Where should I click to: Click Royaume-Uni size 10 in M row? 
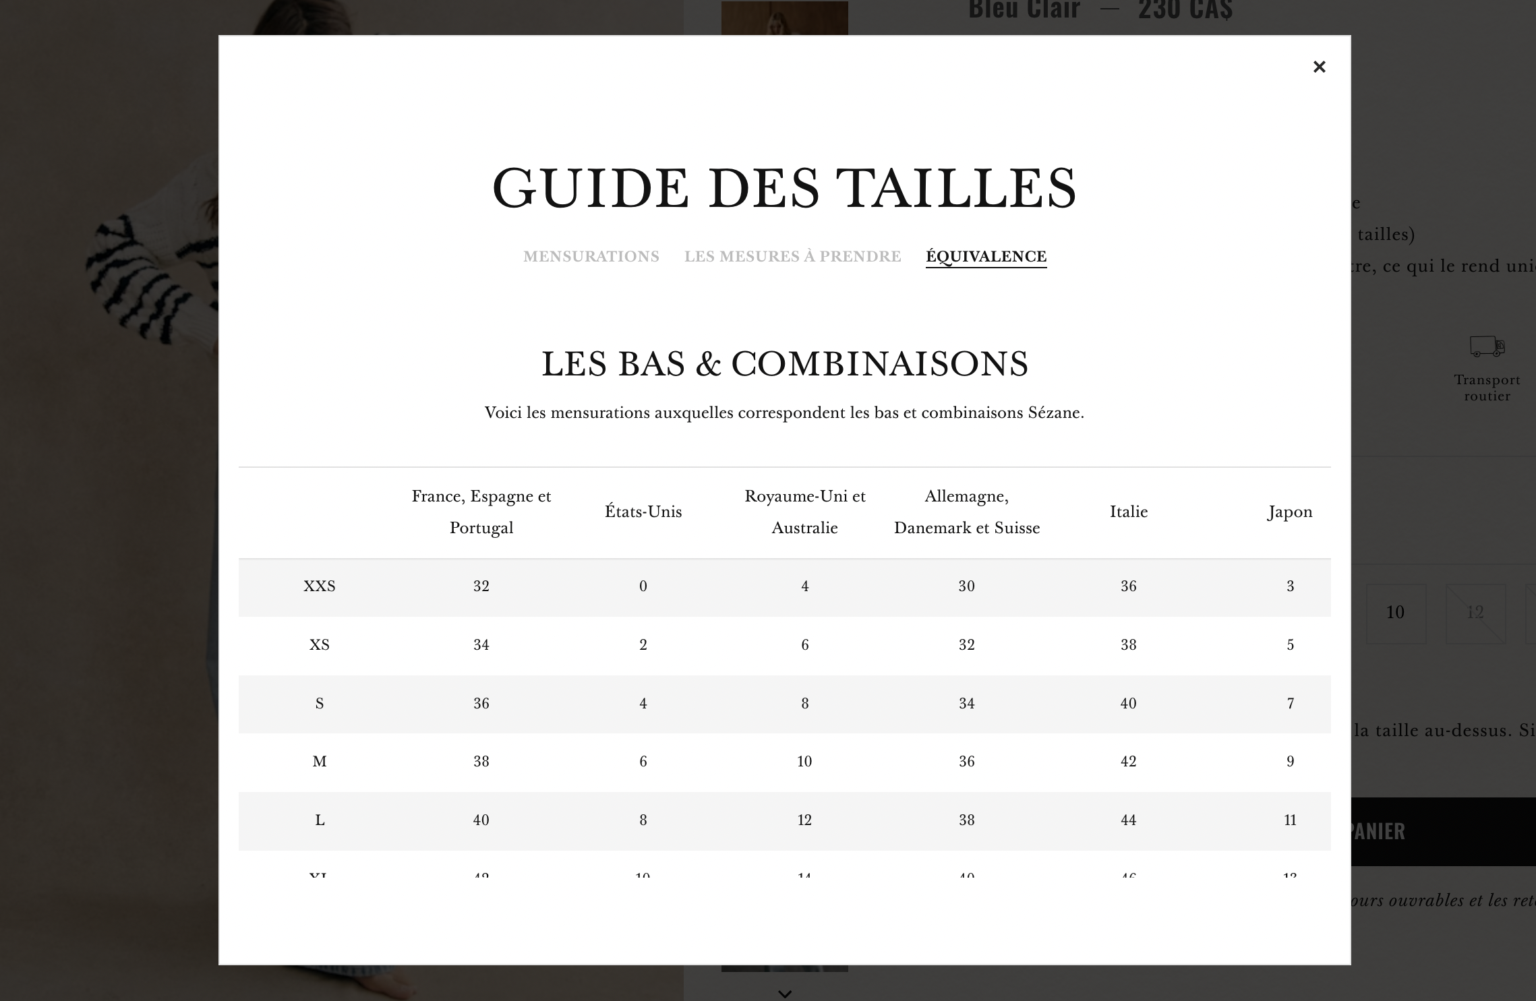[805, 762]
